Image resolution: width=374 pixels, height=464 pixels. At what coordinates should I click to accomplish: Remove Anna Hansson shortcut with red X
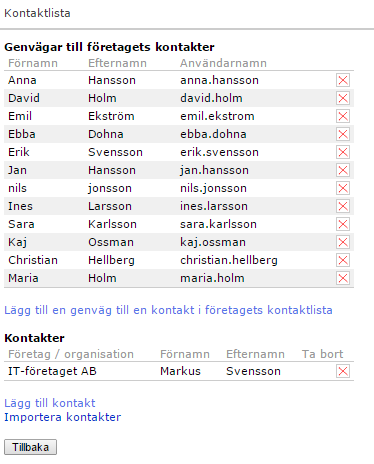click(x=343, y=80)
